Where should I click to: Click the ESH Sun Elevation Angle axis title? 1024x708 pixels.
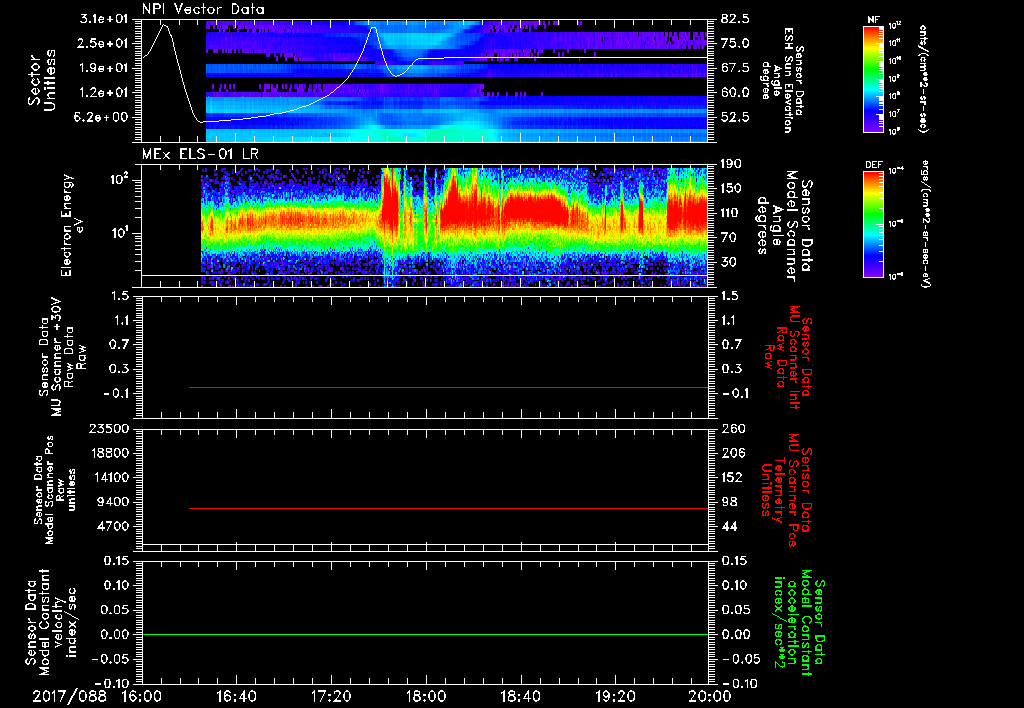(x=782, y=80)
